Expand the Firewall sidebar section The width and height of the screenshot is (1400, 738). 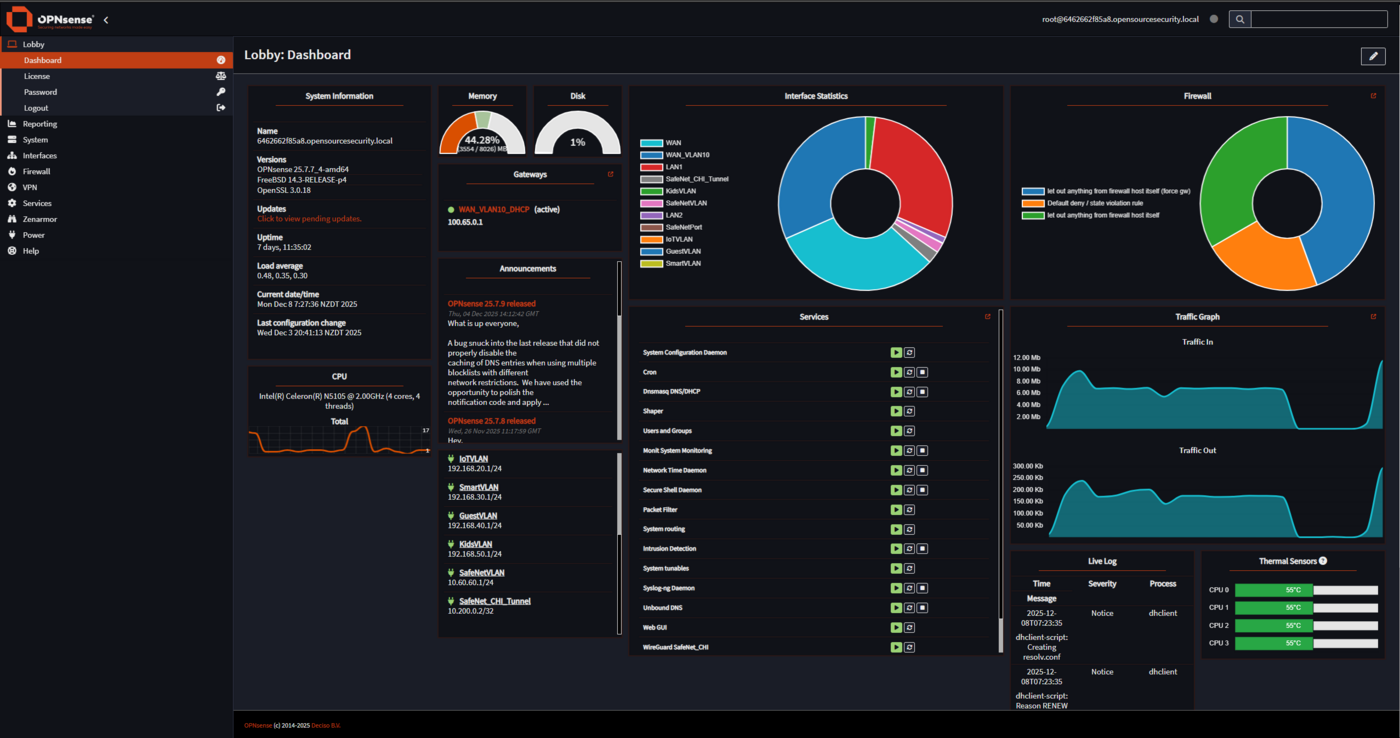tap(38, 171)
